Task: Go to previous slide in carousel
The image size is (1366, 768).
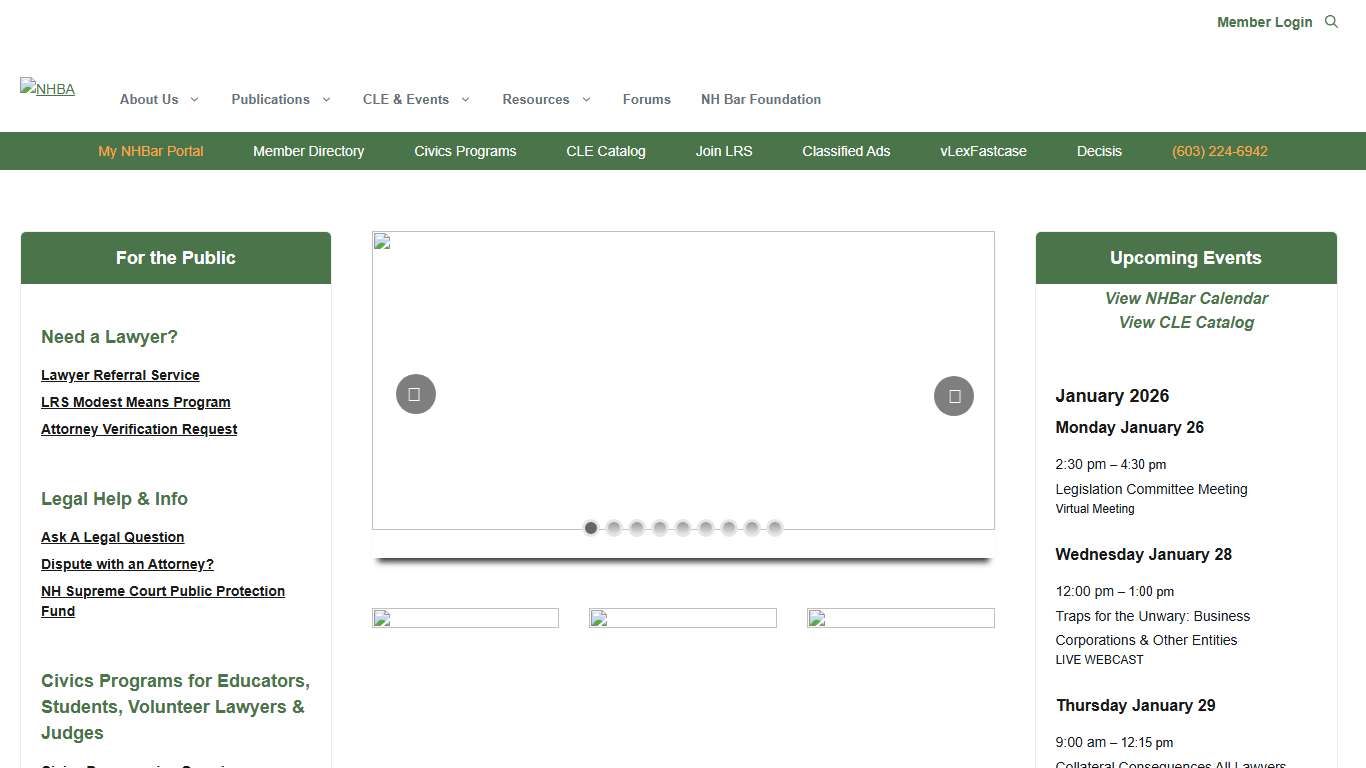Action: (x=415, y=394)
